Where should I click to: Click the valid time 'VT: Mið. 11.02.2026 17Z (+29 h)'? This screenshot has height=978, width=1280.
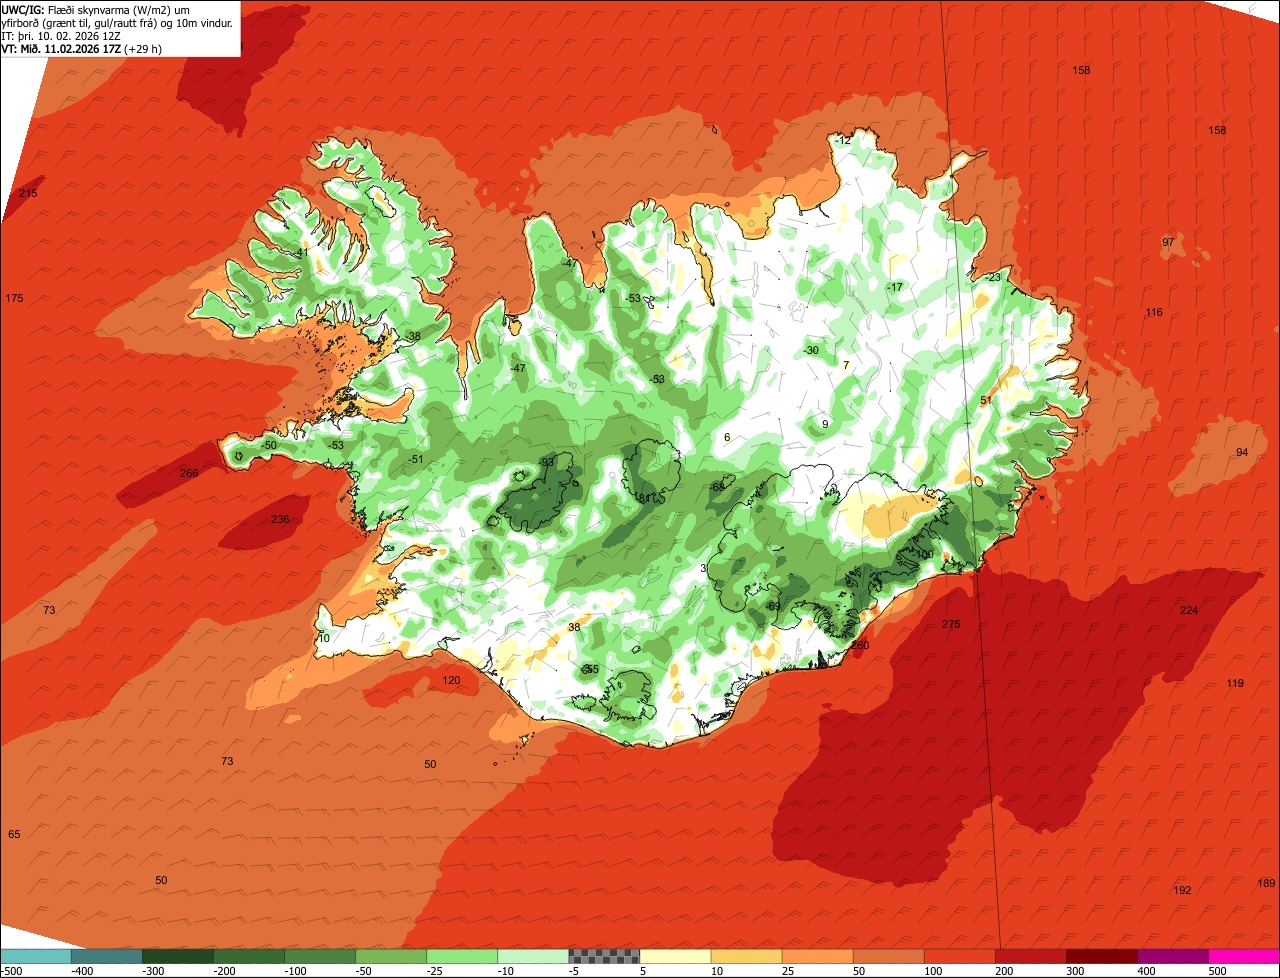tap(82, 48)
